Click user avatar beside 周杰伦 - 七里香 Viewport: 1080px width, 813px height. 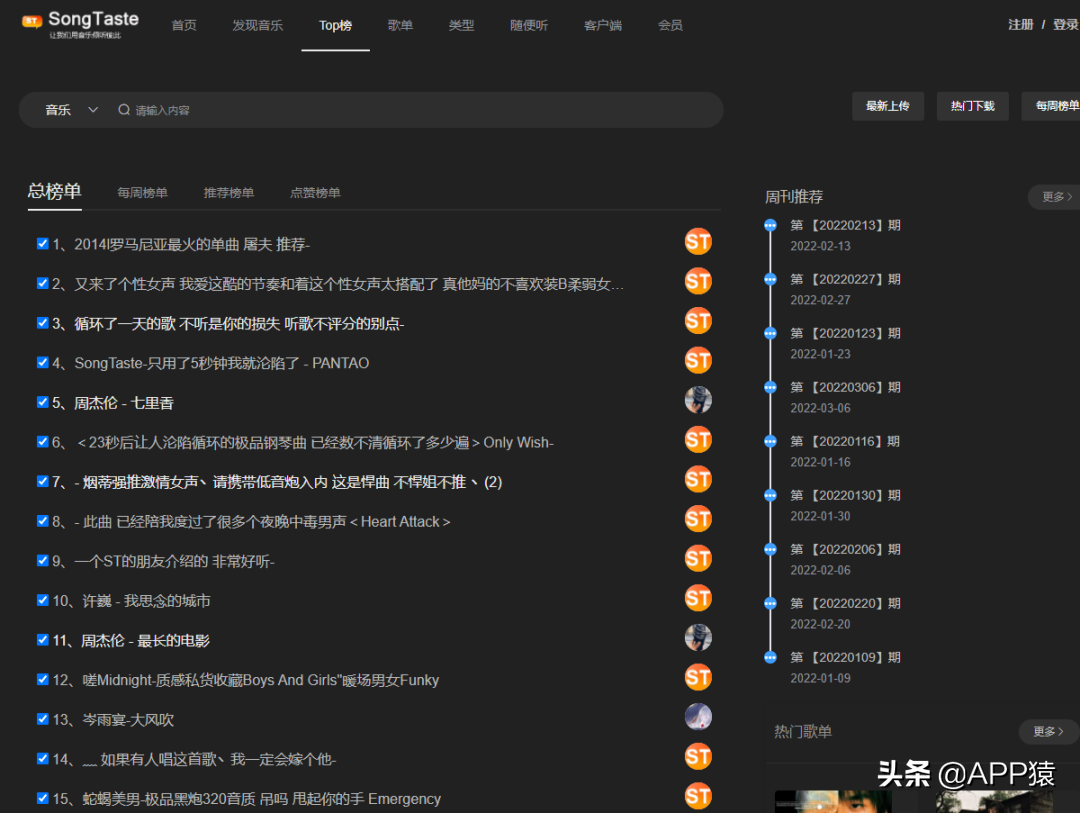(698, 400)
